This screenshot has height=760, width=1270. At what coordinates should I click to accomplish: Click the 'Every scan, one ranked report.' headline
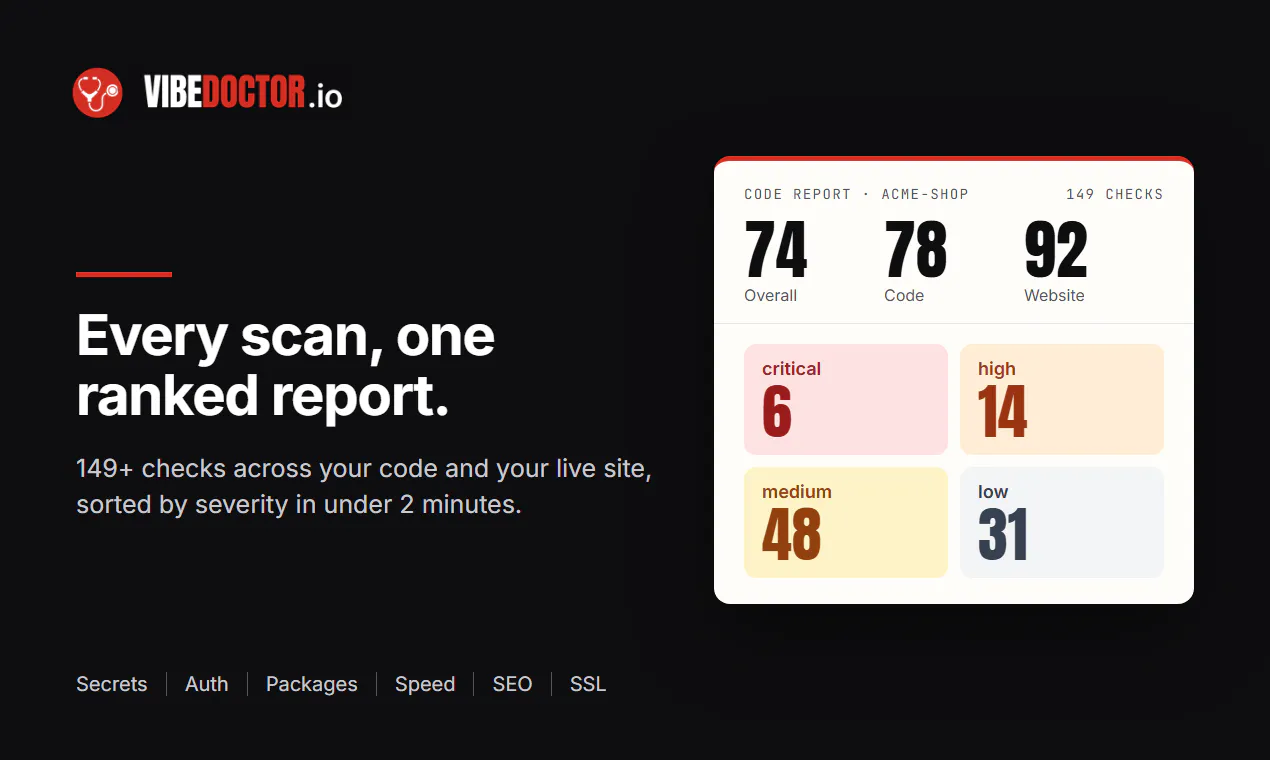point(286,365)
